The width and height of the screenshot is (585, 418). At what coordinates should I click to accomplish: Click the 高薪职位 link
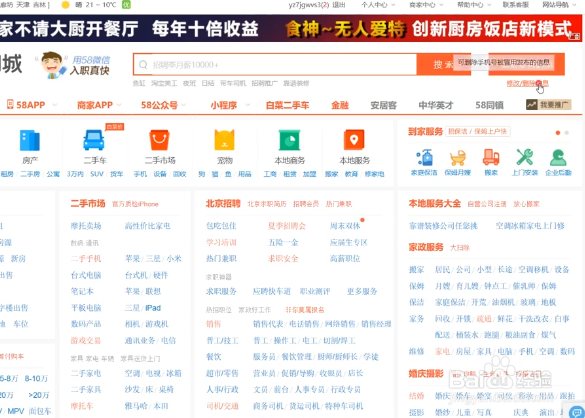pyautogui.click(x=345, y=259)
